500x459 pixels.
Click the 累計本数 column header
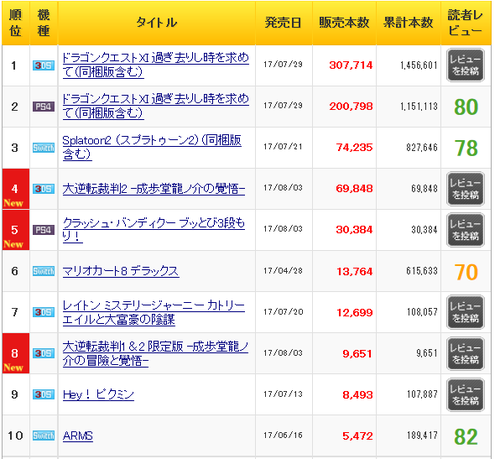tap(408, 23)
